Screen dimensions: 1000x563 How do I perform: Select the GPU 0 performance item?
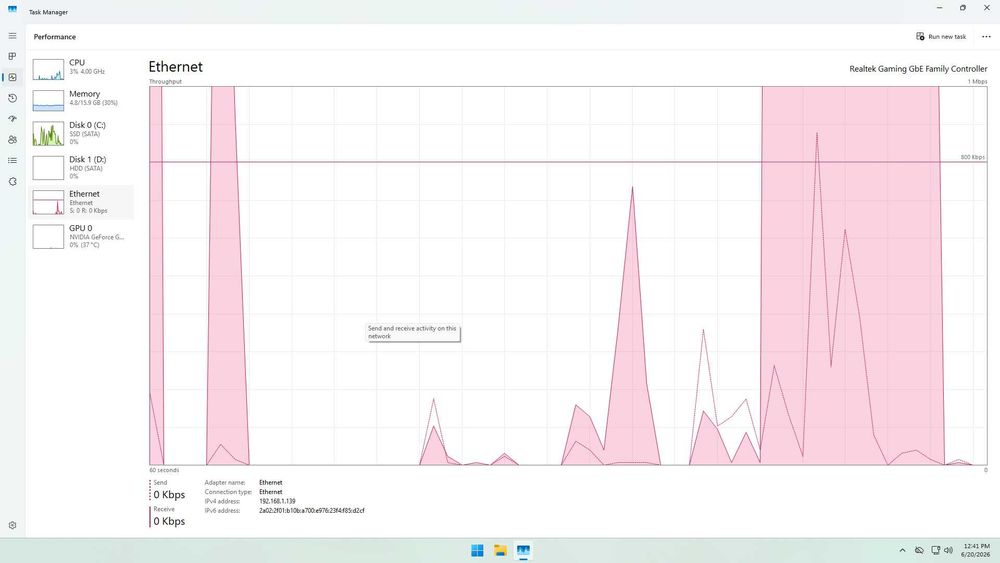[80, 236]
